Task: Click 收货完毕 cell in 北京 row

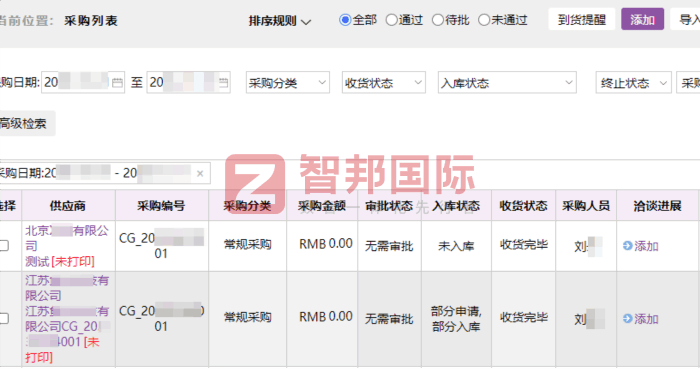Action: click(523, 245)
